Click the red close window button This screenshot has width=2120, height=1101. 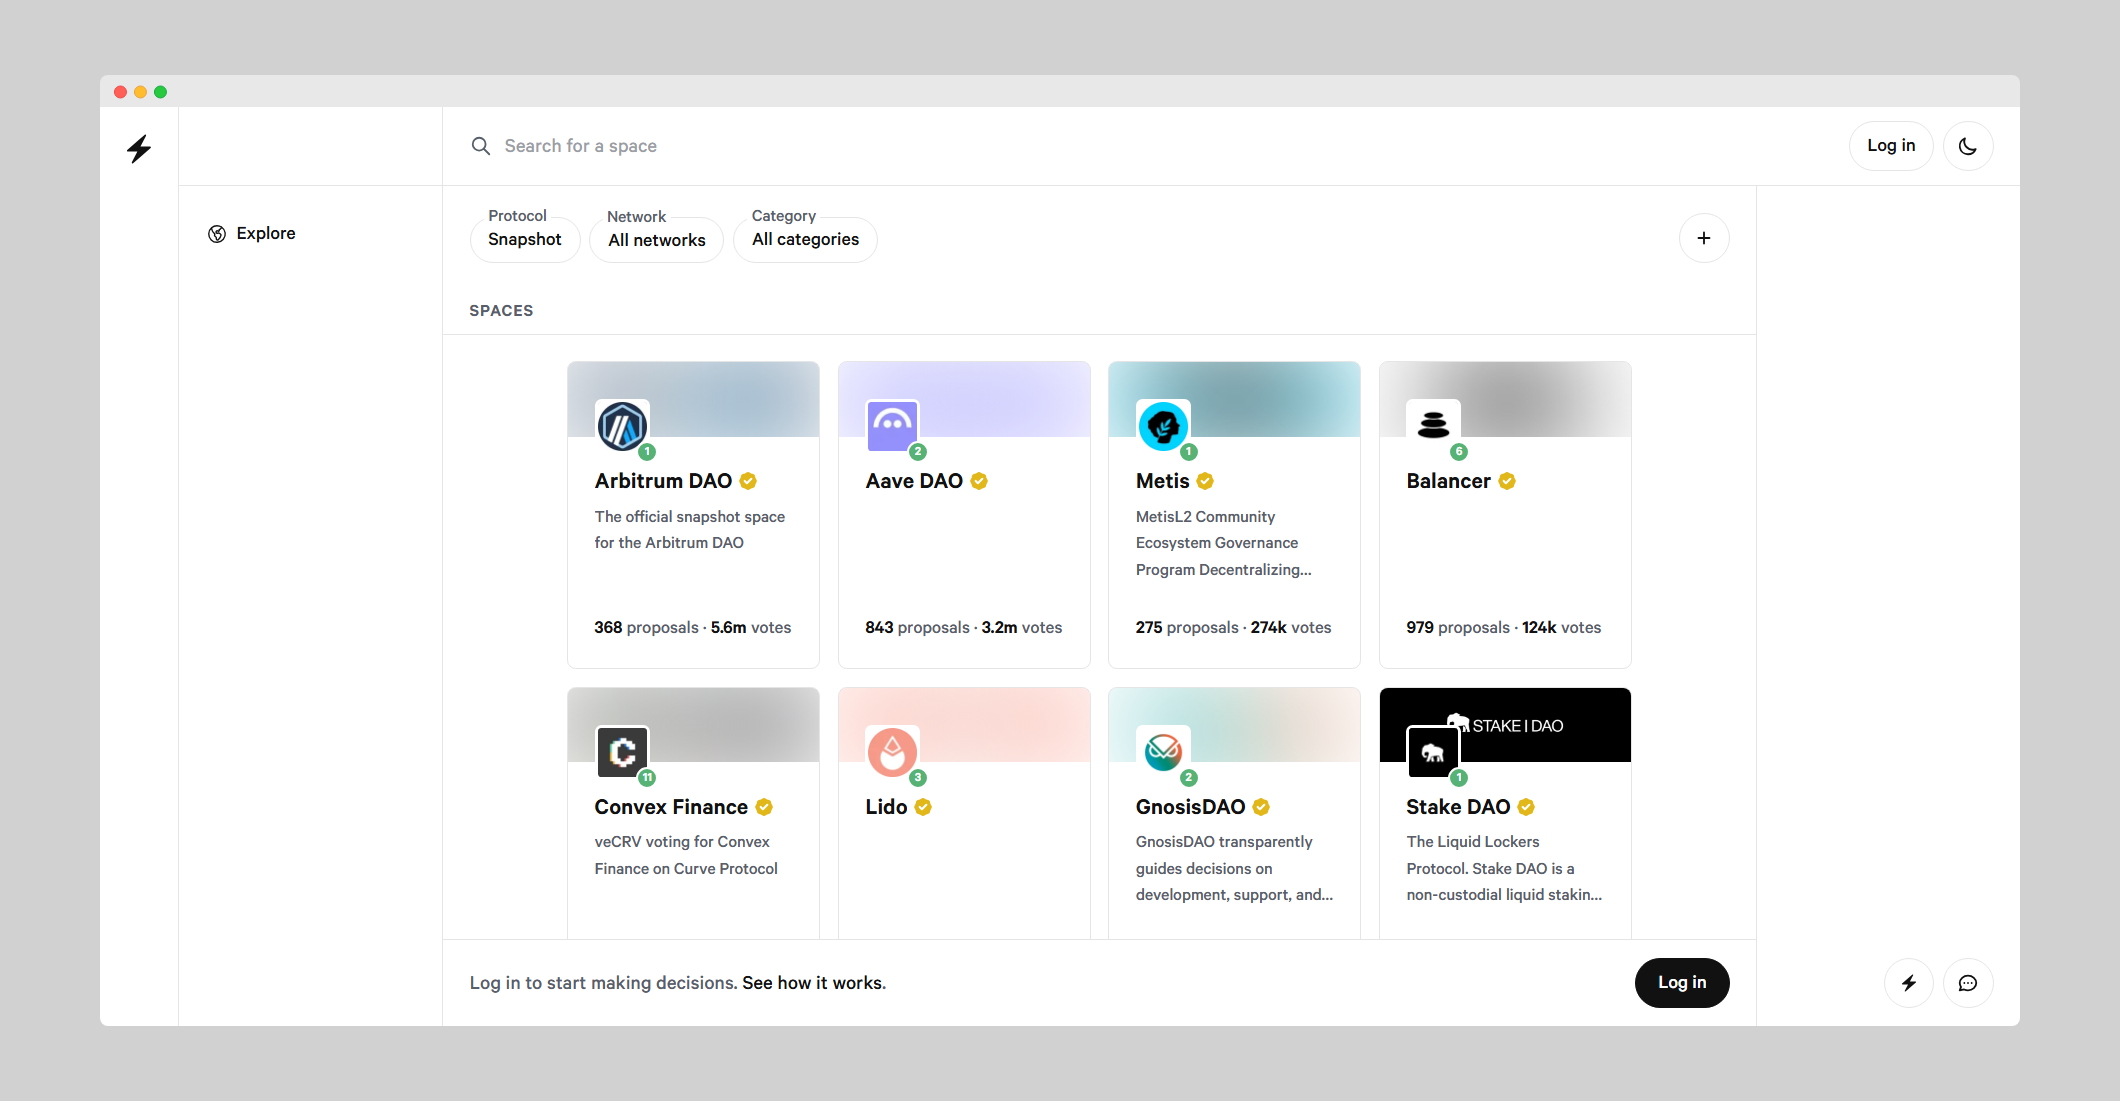[x=120, y=92]
